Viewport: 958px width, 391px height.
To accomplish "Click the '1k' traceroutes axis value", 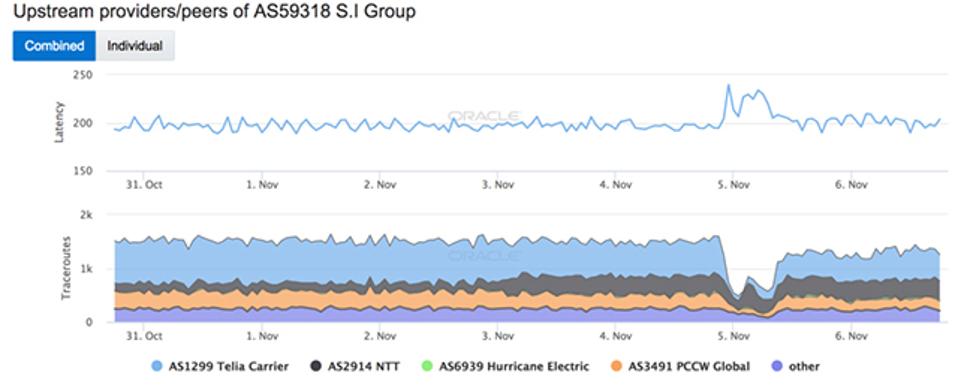I will pos(86,269).
